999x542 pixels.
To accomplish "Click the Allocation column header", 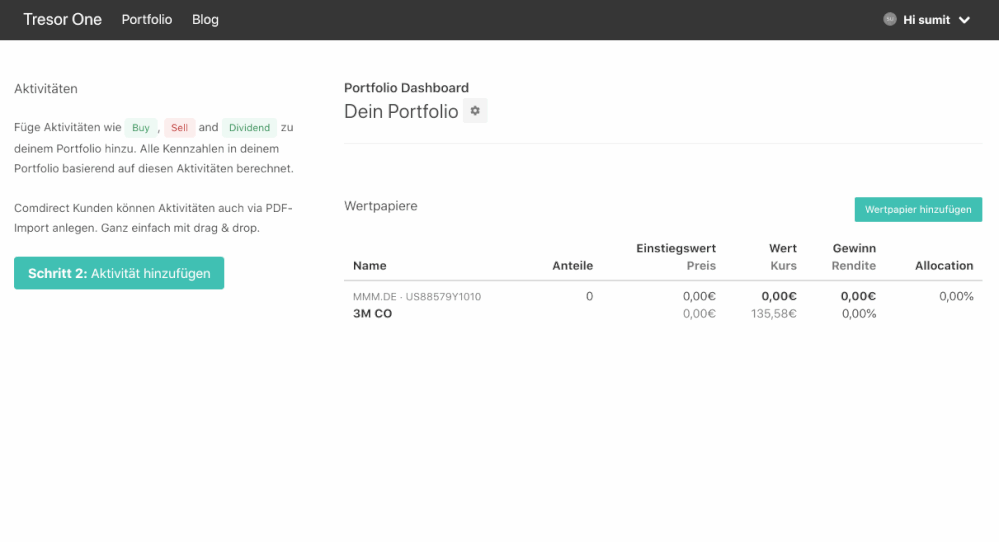I will 943,266.
